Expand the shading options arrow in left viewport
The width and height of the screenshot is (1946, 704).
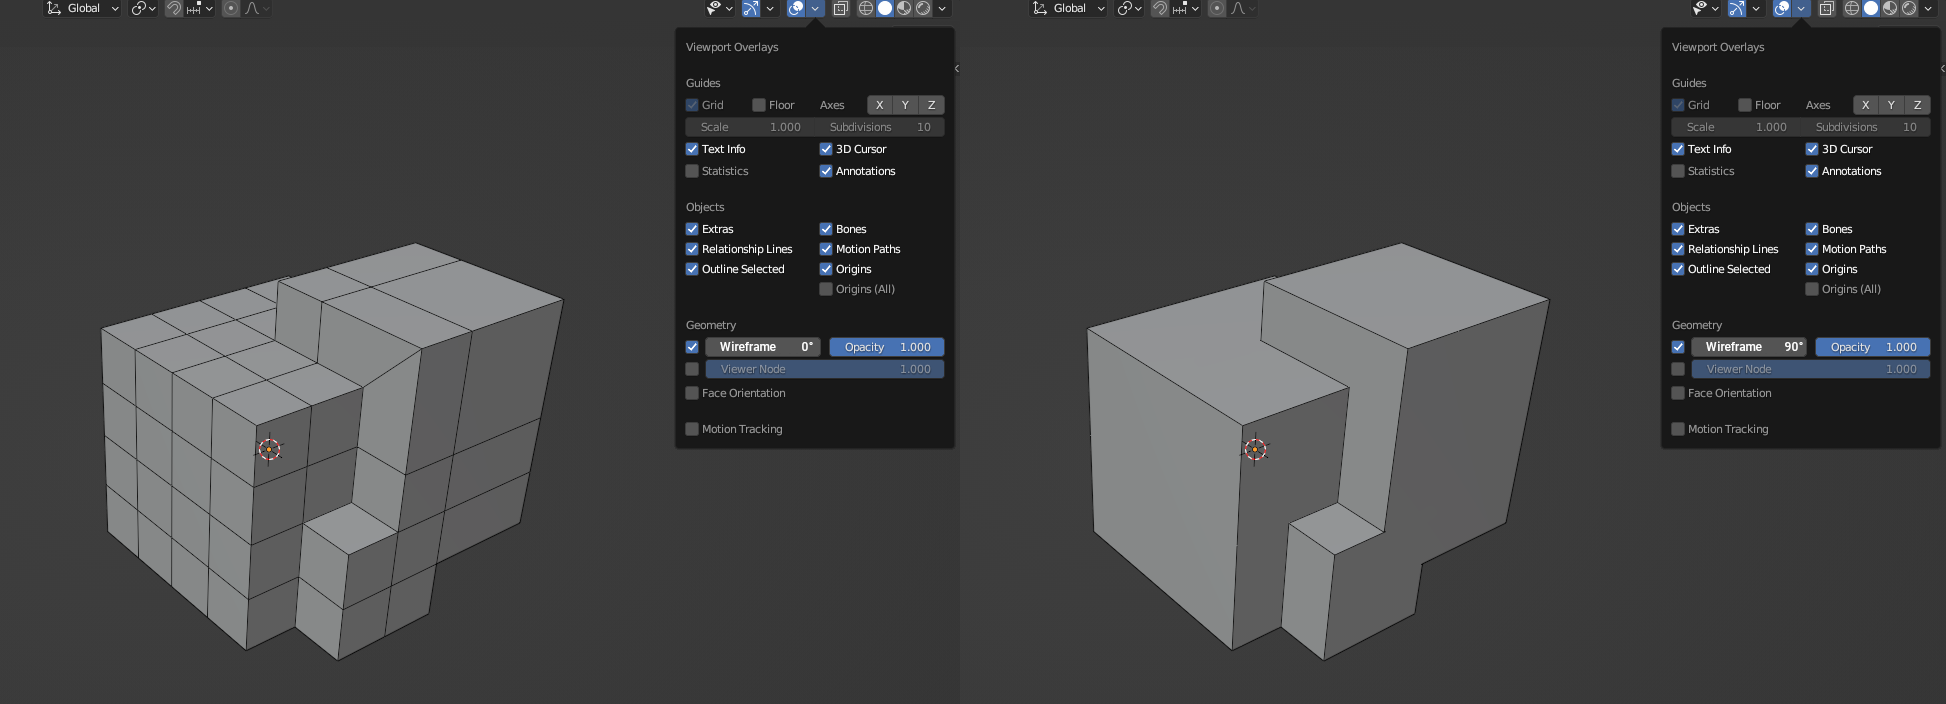(x=942, y=8)
